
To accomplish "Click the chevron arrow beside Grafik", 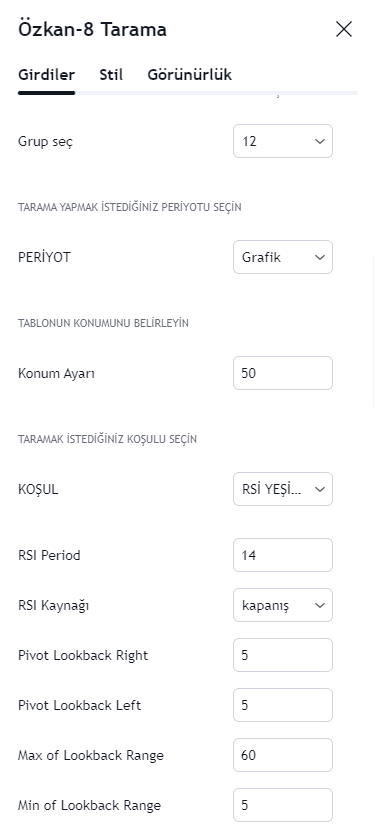I will click(x=320, y=258).
